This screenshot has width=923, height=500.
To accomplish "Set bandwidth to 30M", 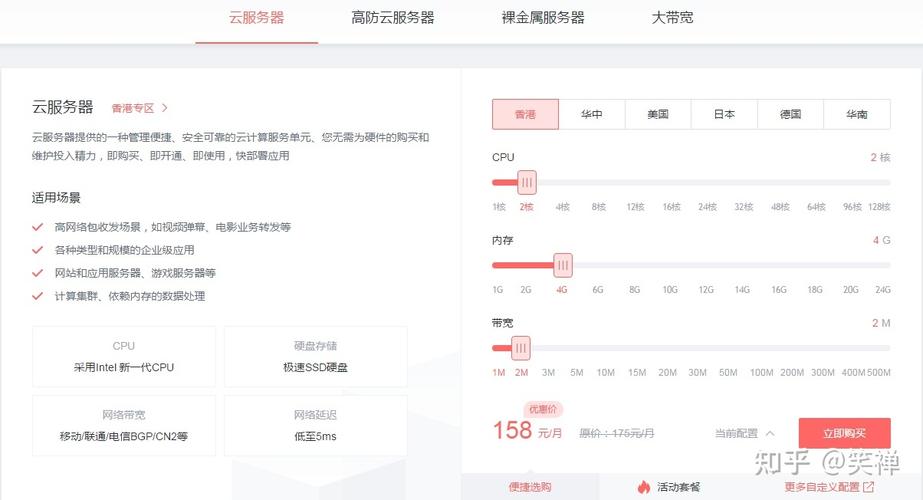I will coord(698,373).
